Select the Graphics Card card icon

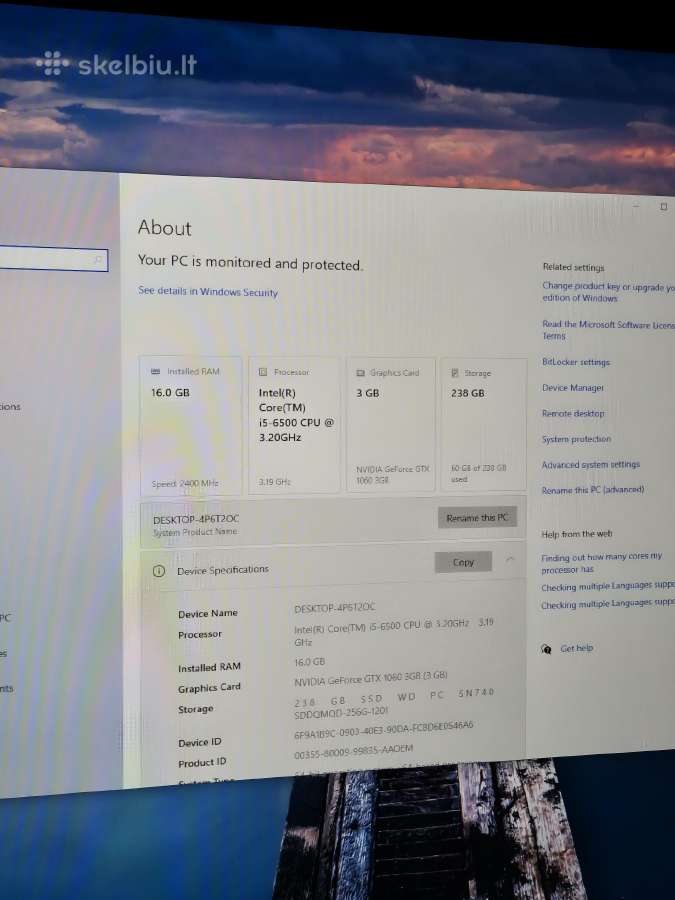tap(361, 373)
